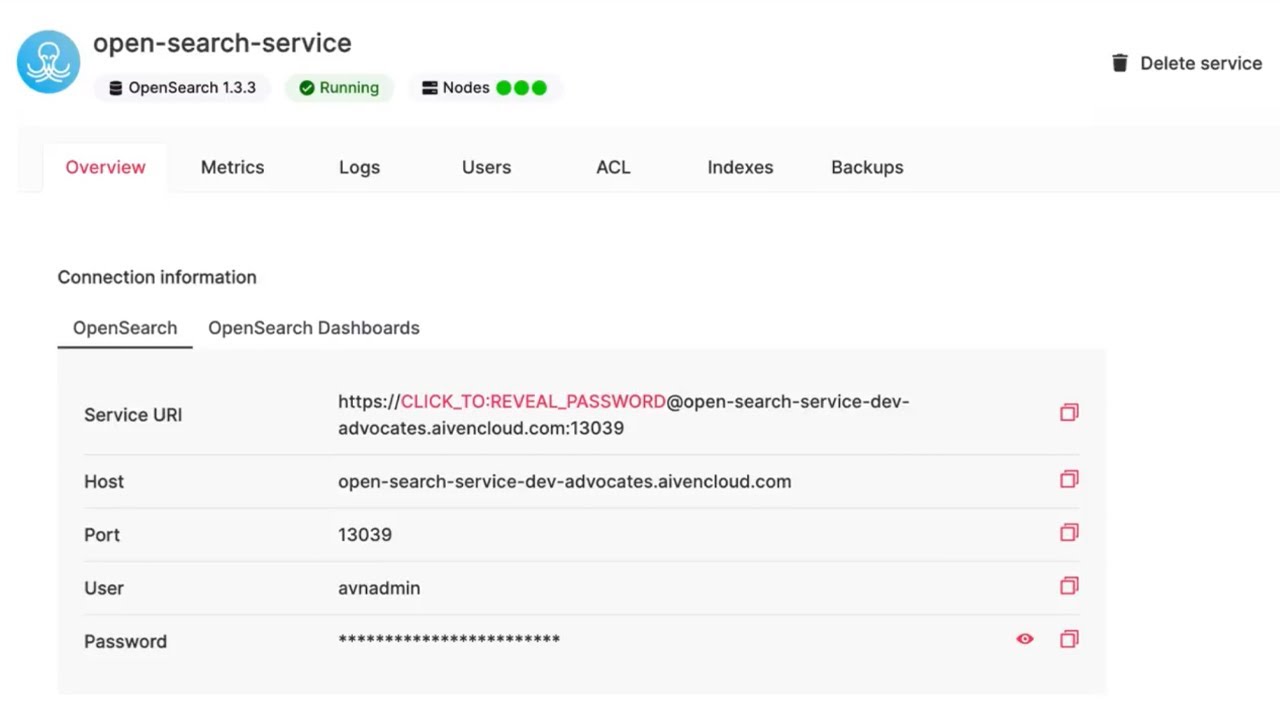Copy the User value
1280x720 pixels.
[x=1069, y=585]
